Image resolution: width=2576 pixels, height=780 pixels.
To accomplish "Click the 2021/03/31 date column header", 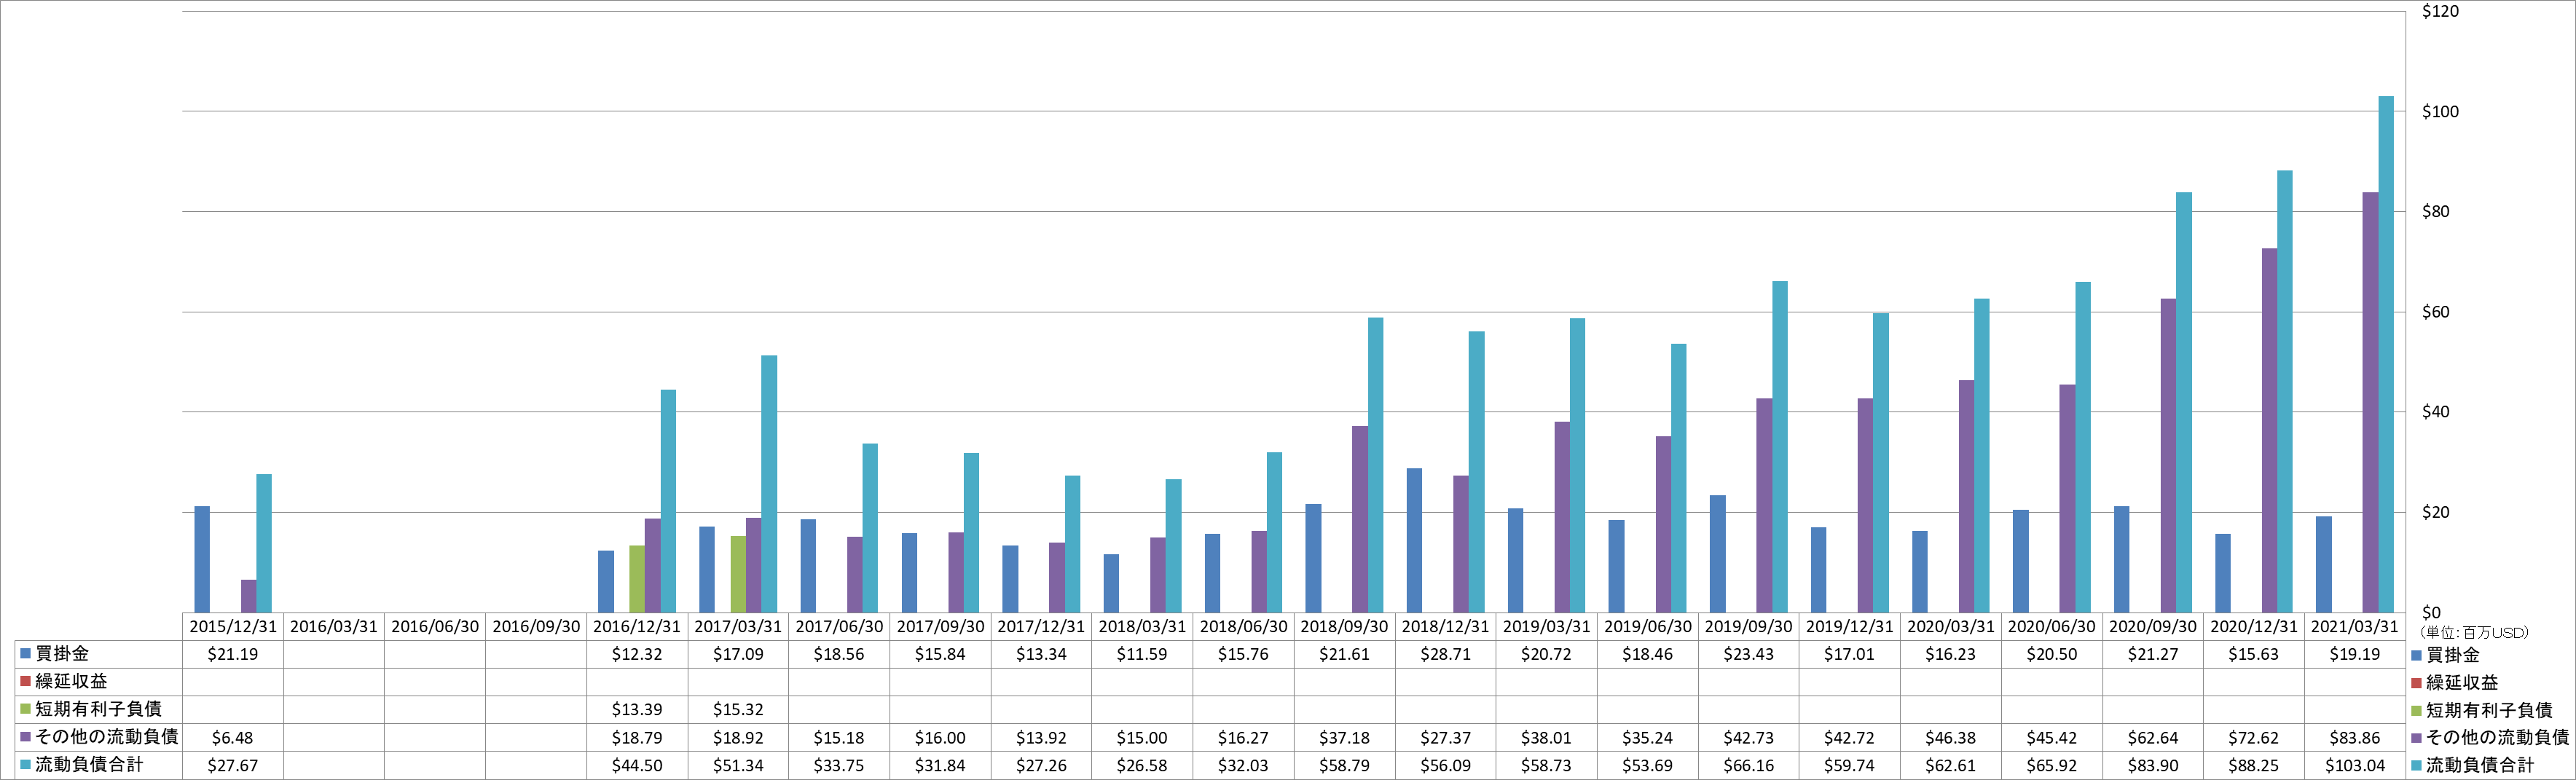I will coord(2355,626).
